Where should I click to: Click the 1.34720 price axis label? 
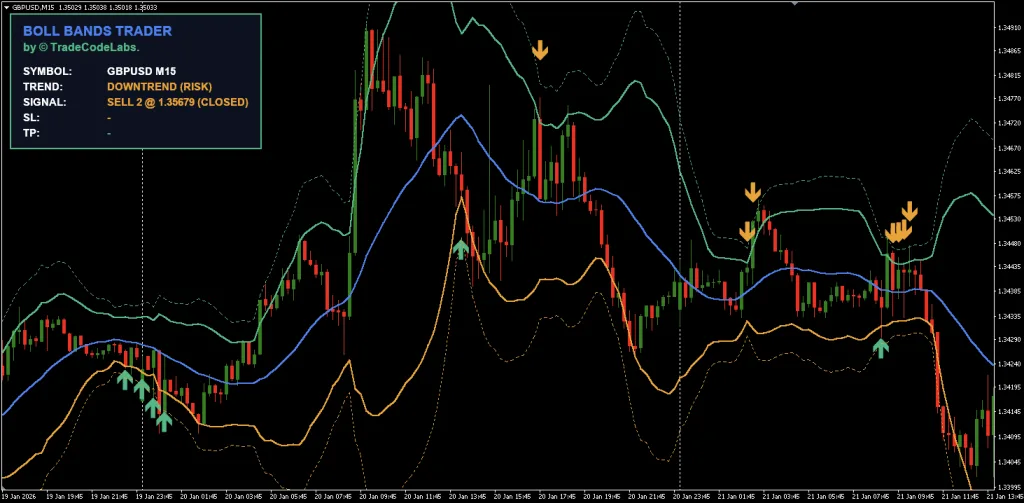[1010, 123]
